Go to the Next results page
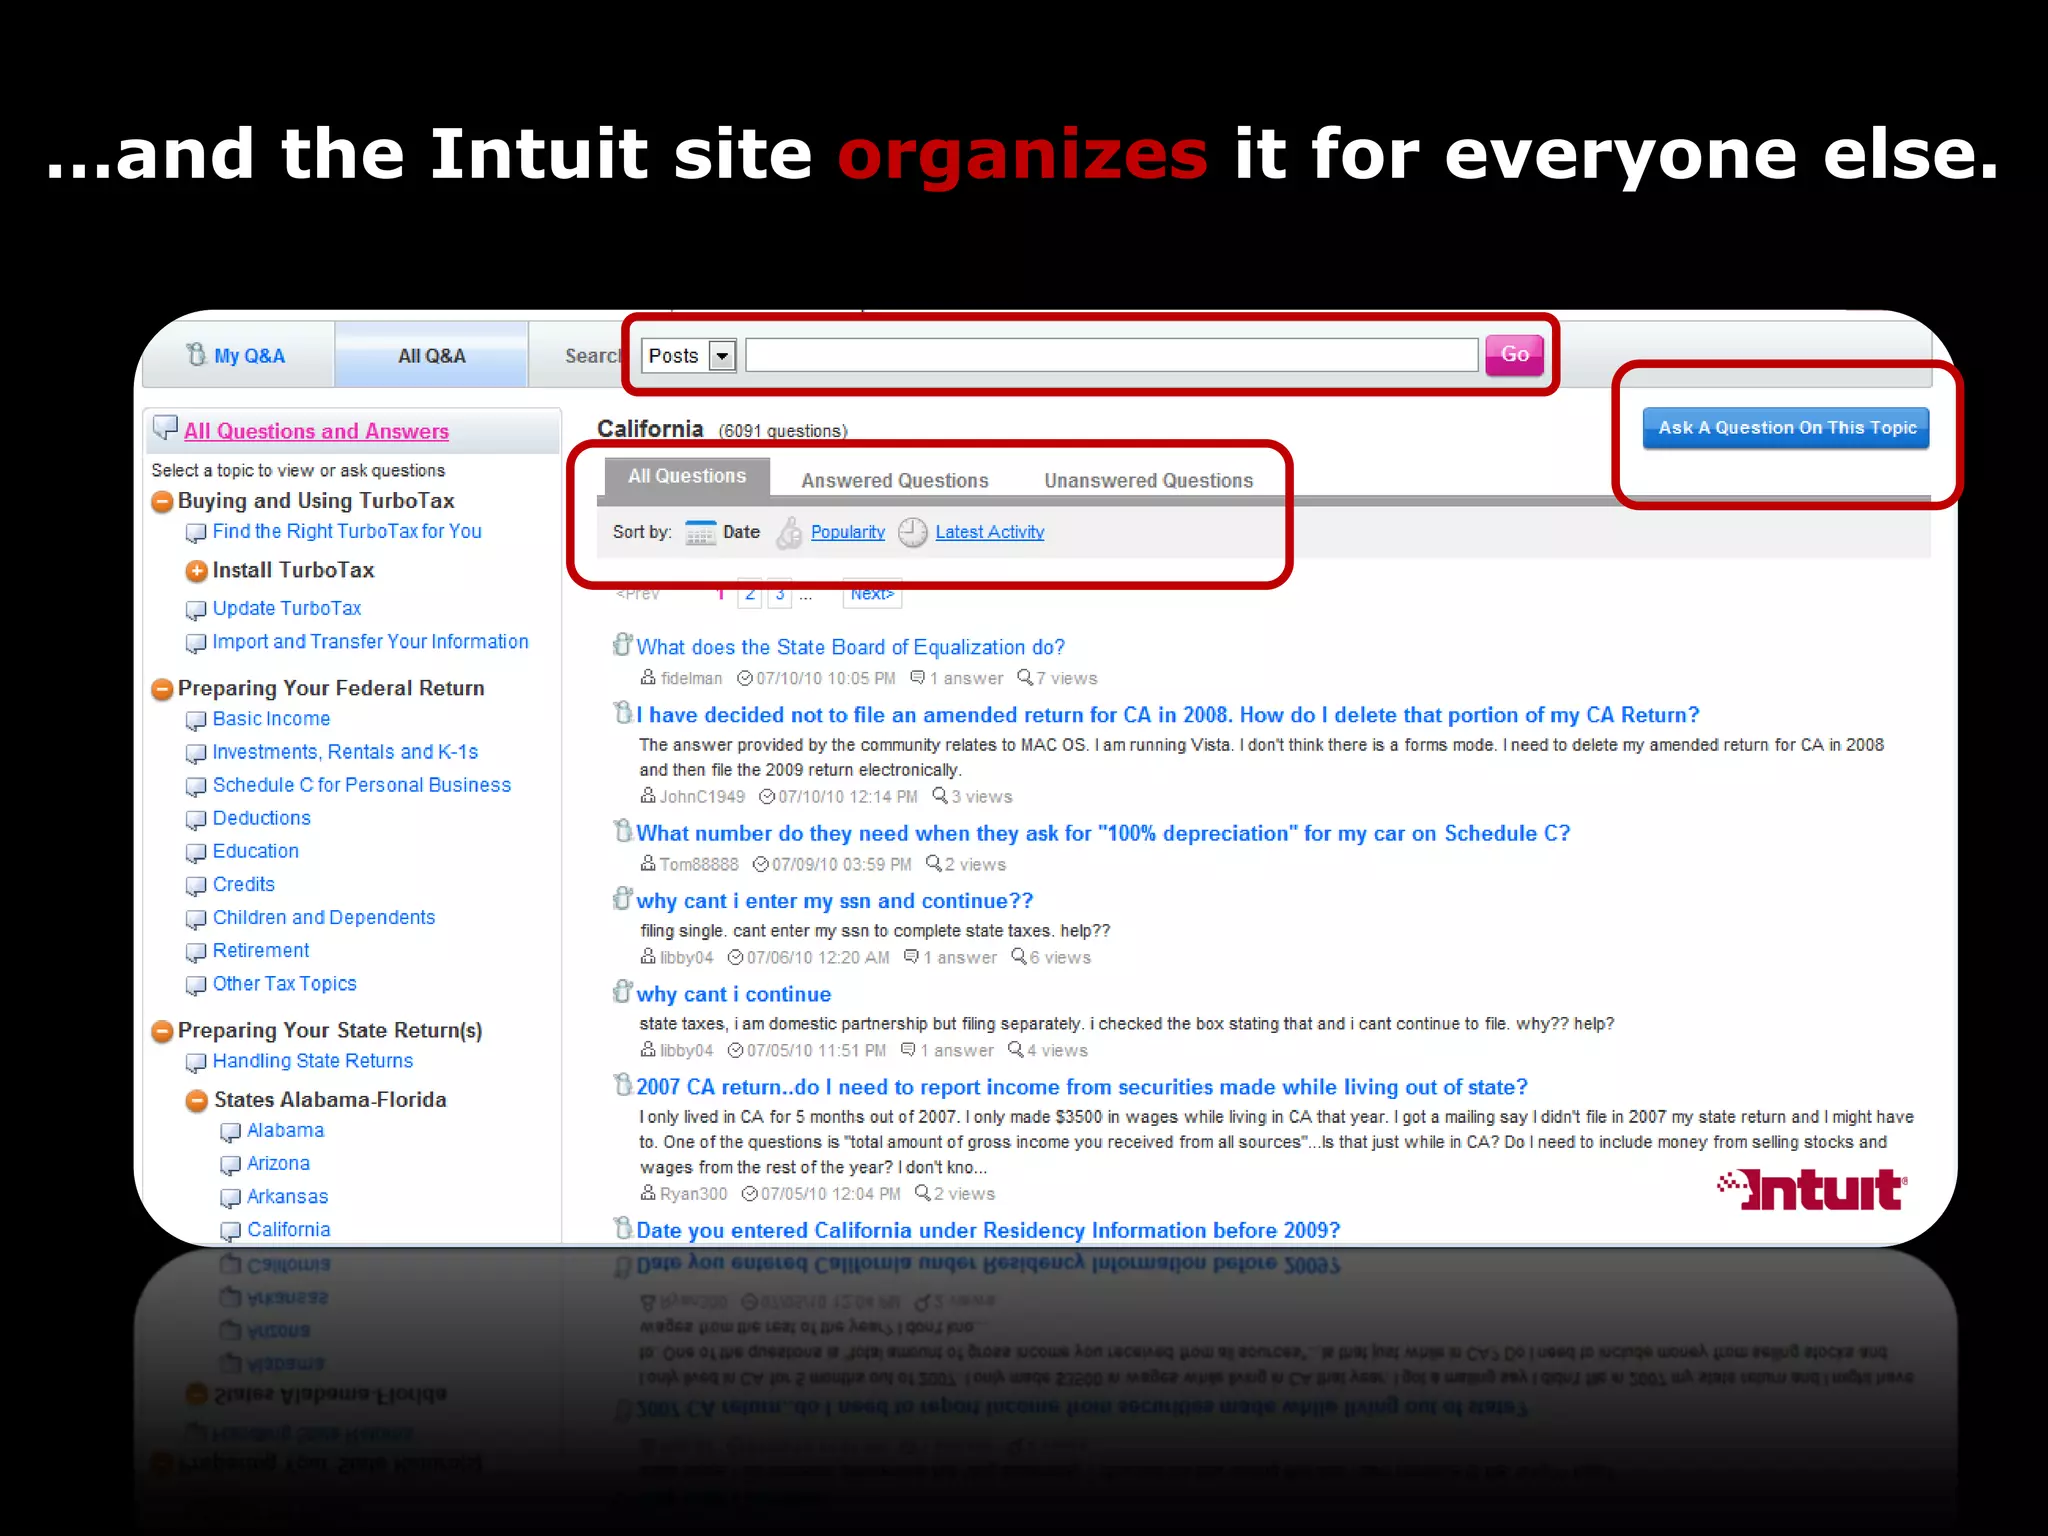Viewport: 2048px width, 1536px height. coord(871,594)
